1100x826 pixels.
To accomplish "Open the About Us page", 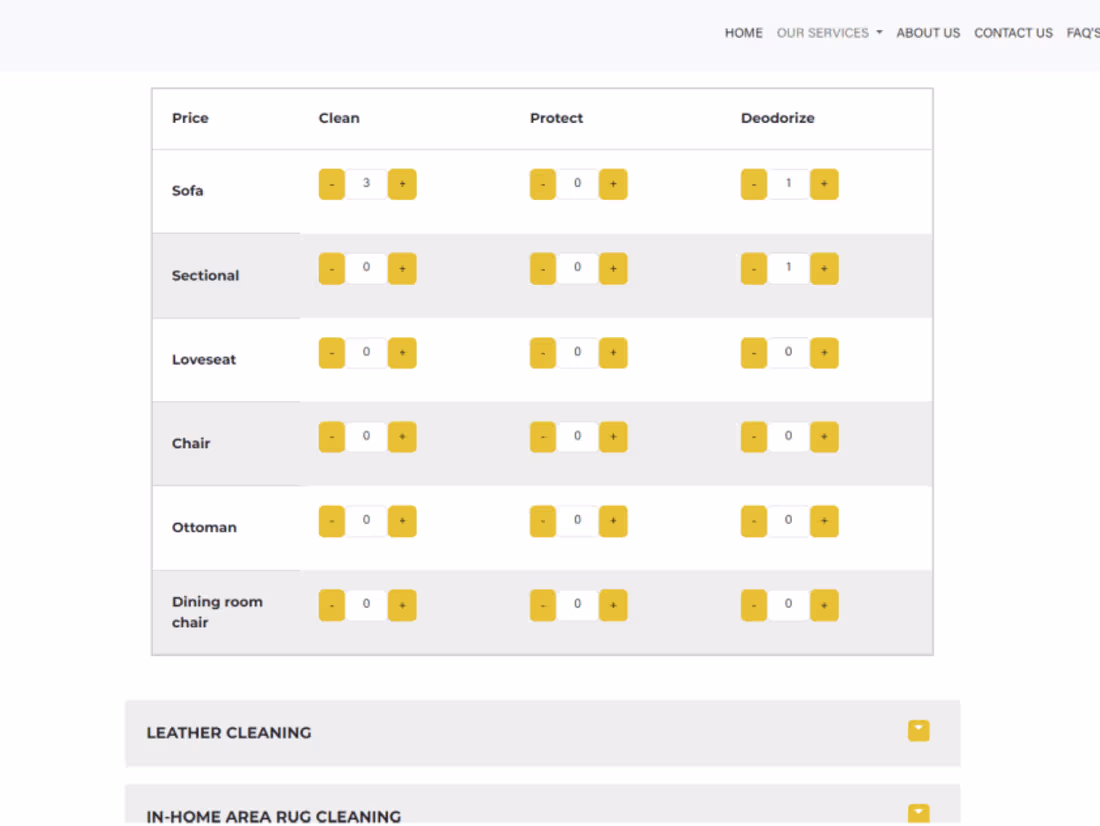I will click(928, 33).
